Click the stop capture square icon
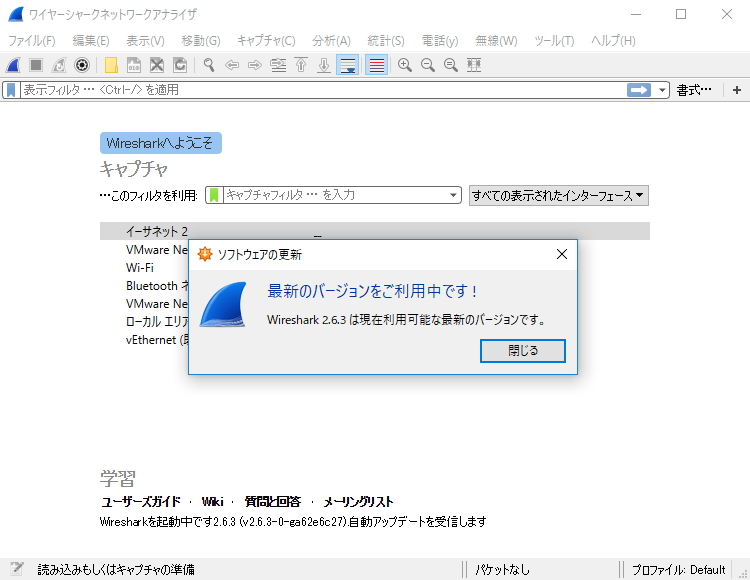The width and height of the screenshot is (750, 580). [36, 65]
